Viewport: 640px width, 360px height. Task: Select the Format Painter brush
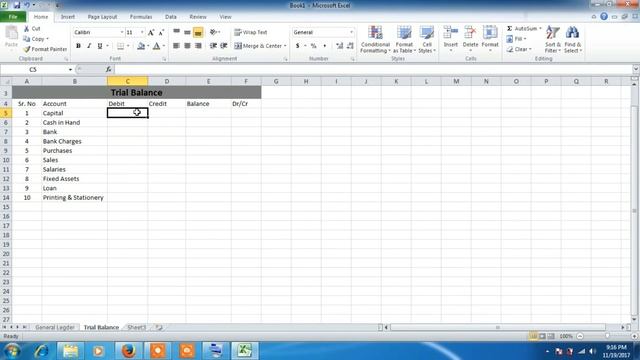[x=27, y=49]
